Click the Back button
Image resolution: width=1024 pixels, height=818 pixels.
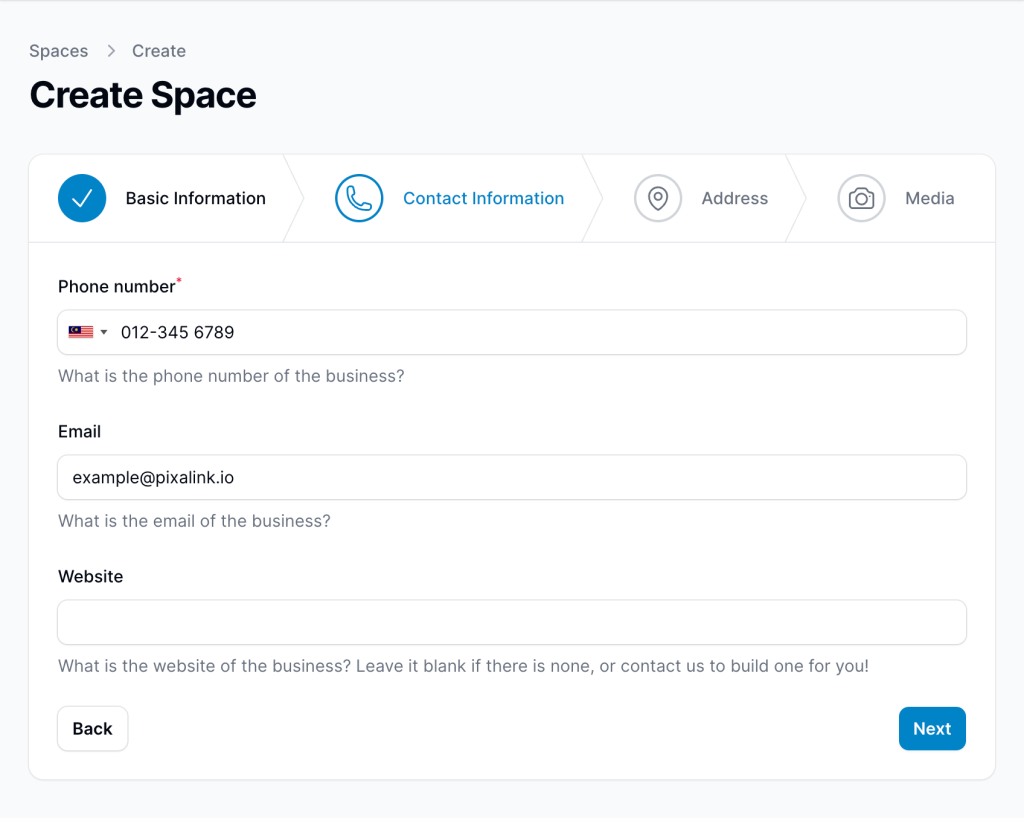point(93,729)
